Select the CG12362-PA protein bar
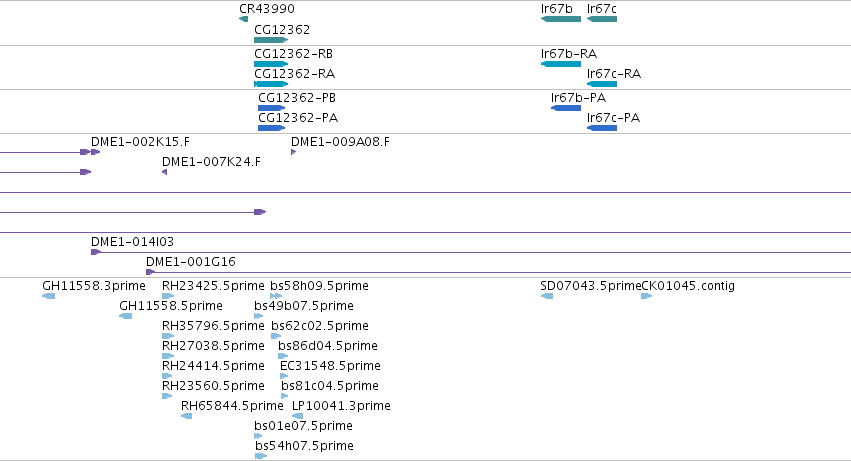Viewport: 851px width, 461px height. [271, 128]
